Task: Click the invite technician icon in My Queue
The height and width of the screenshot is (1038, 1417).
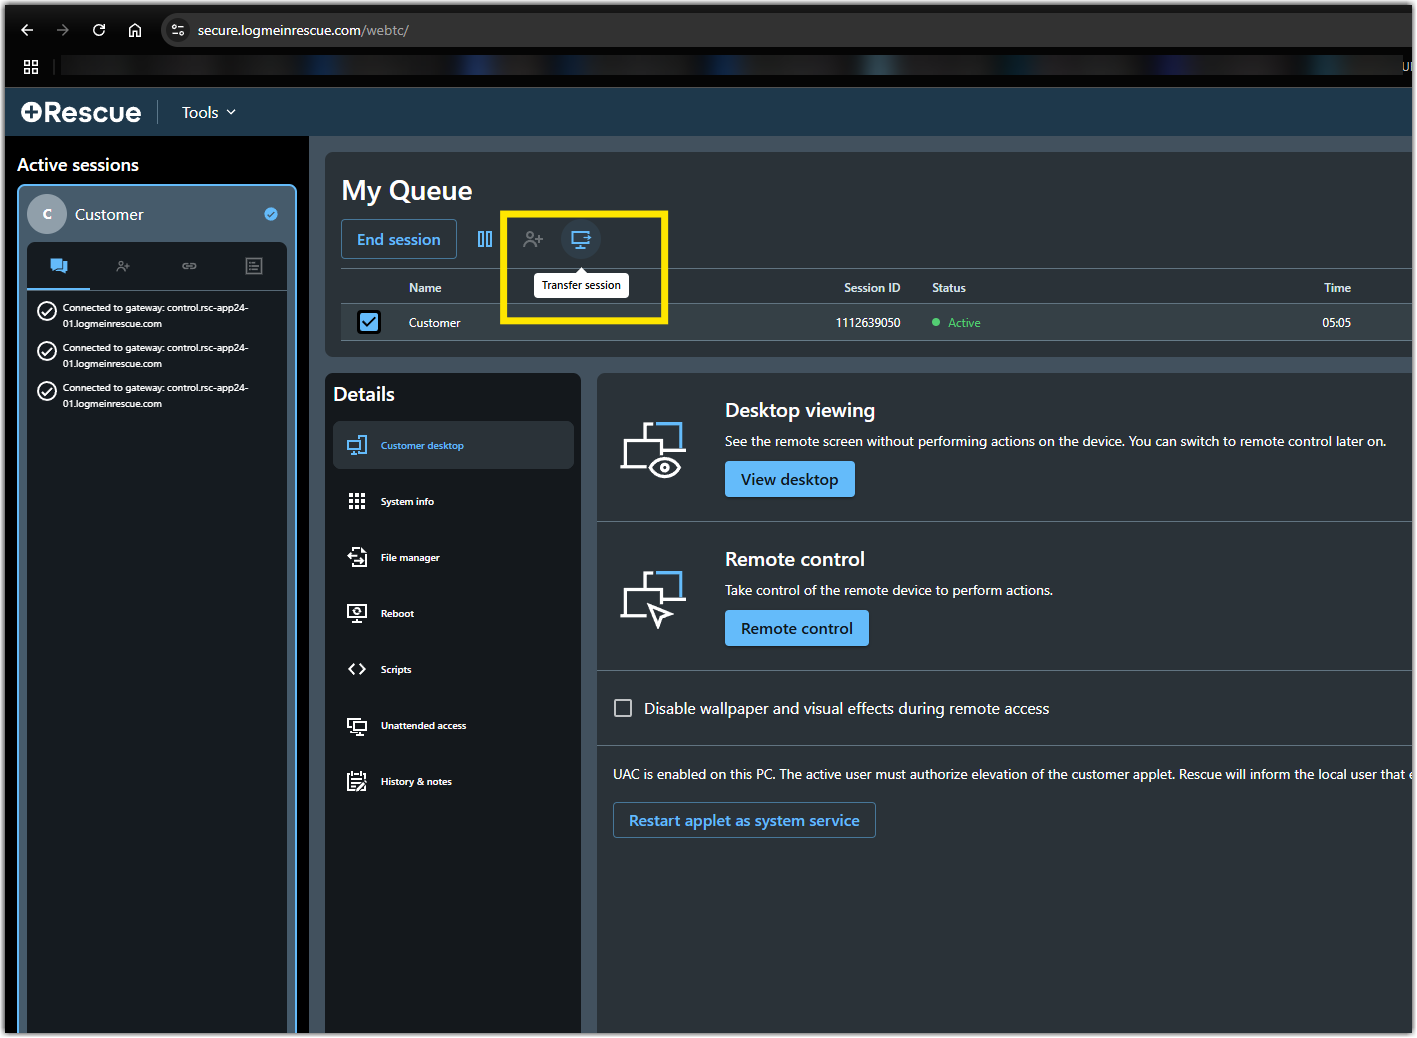Action: pyautogui.click(x=533, y=239)
